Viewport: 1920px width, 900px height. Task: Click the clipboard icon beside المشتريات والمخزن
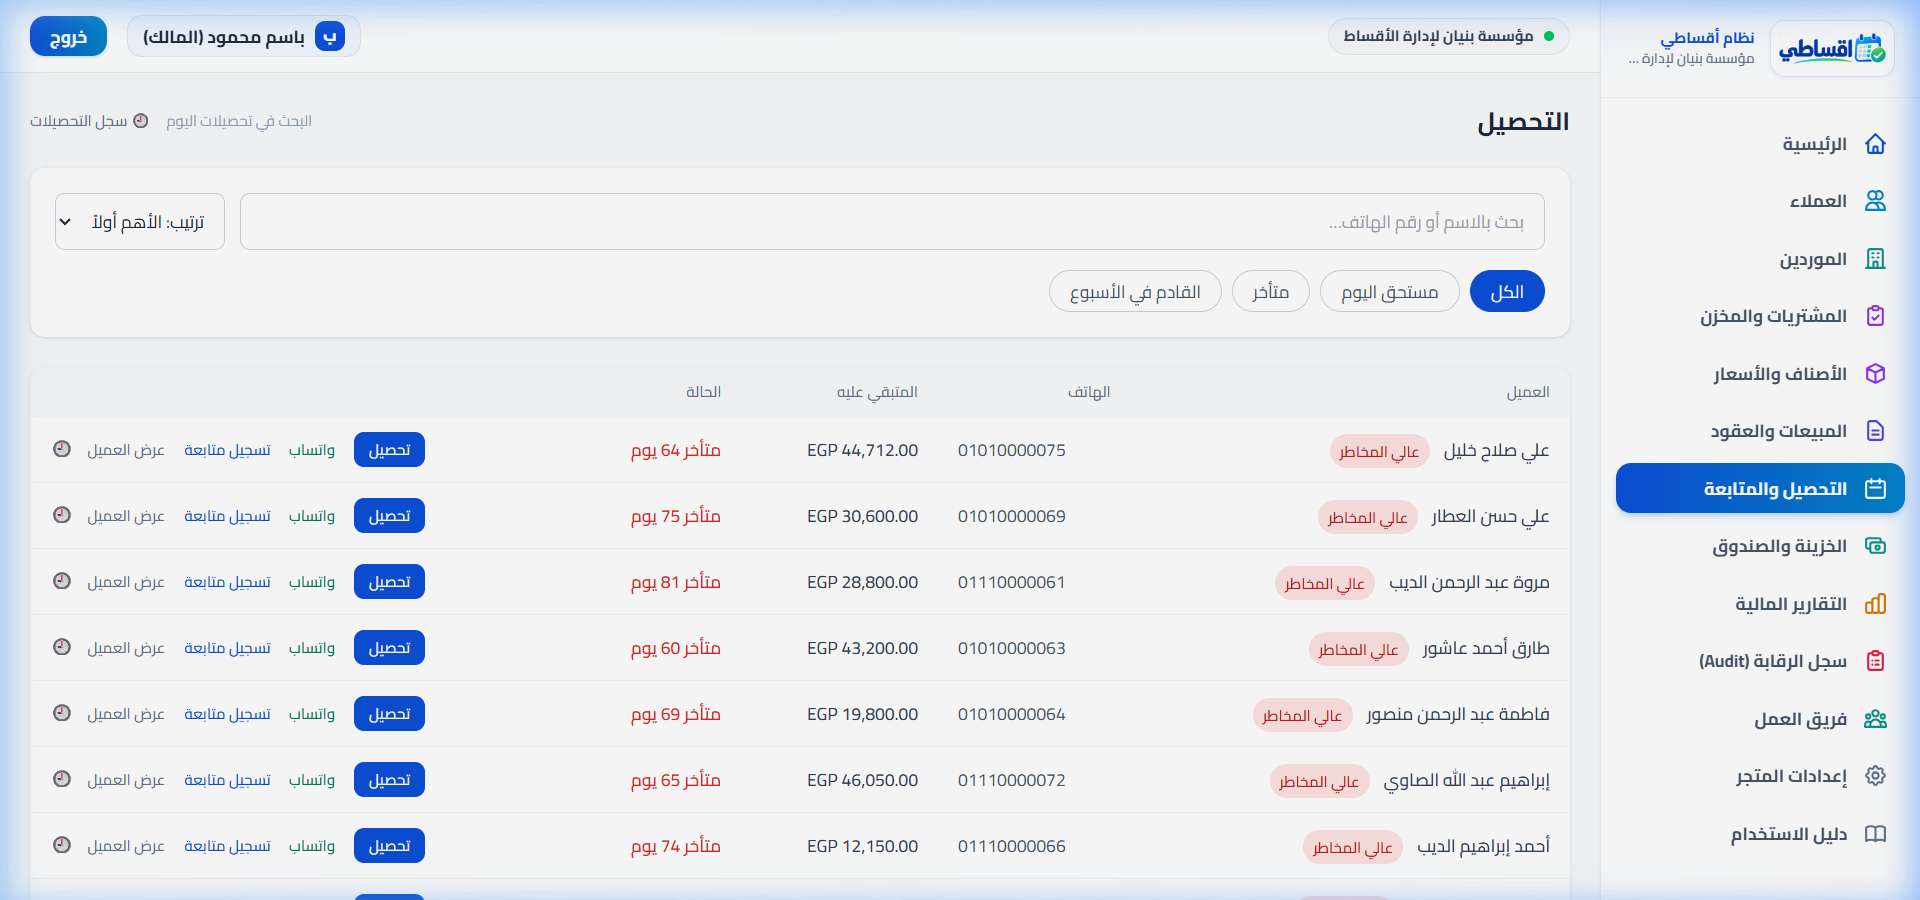pos(1875,316)
